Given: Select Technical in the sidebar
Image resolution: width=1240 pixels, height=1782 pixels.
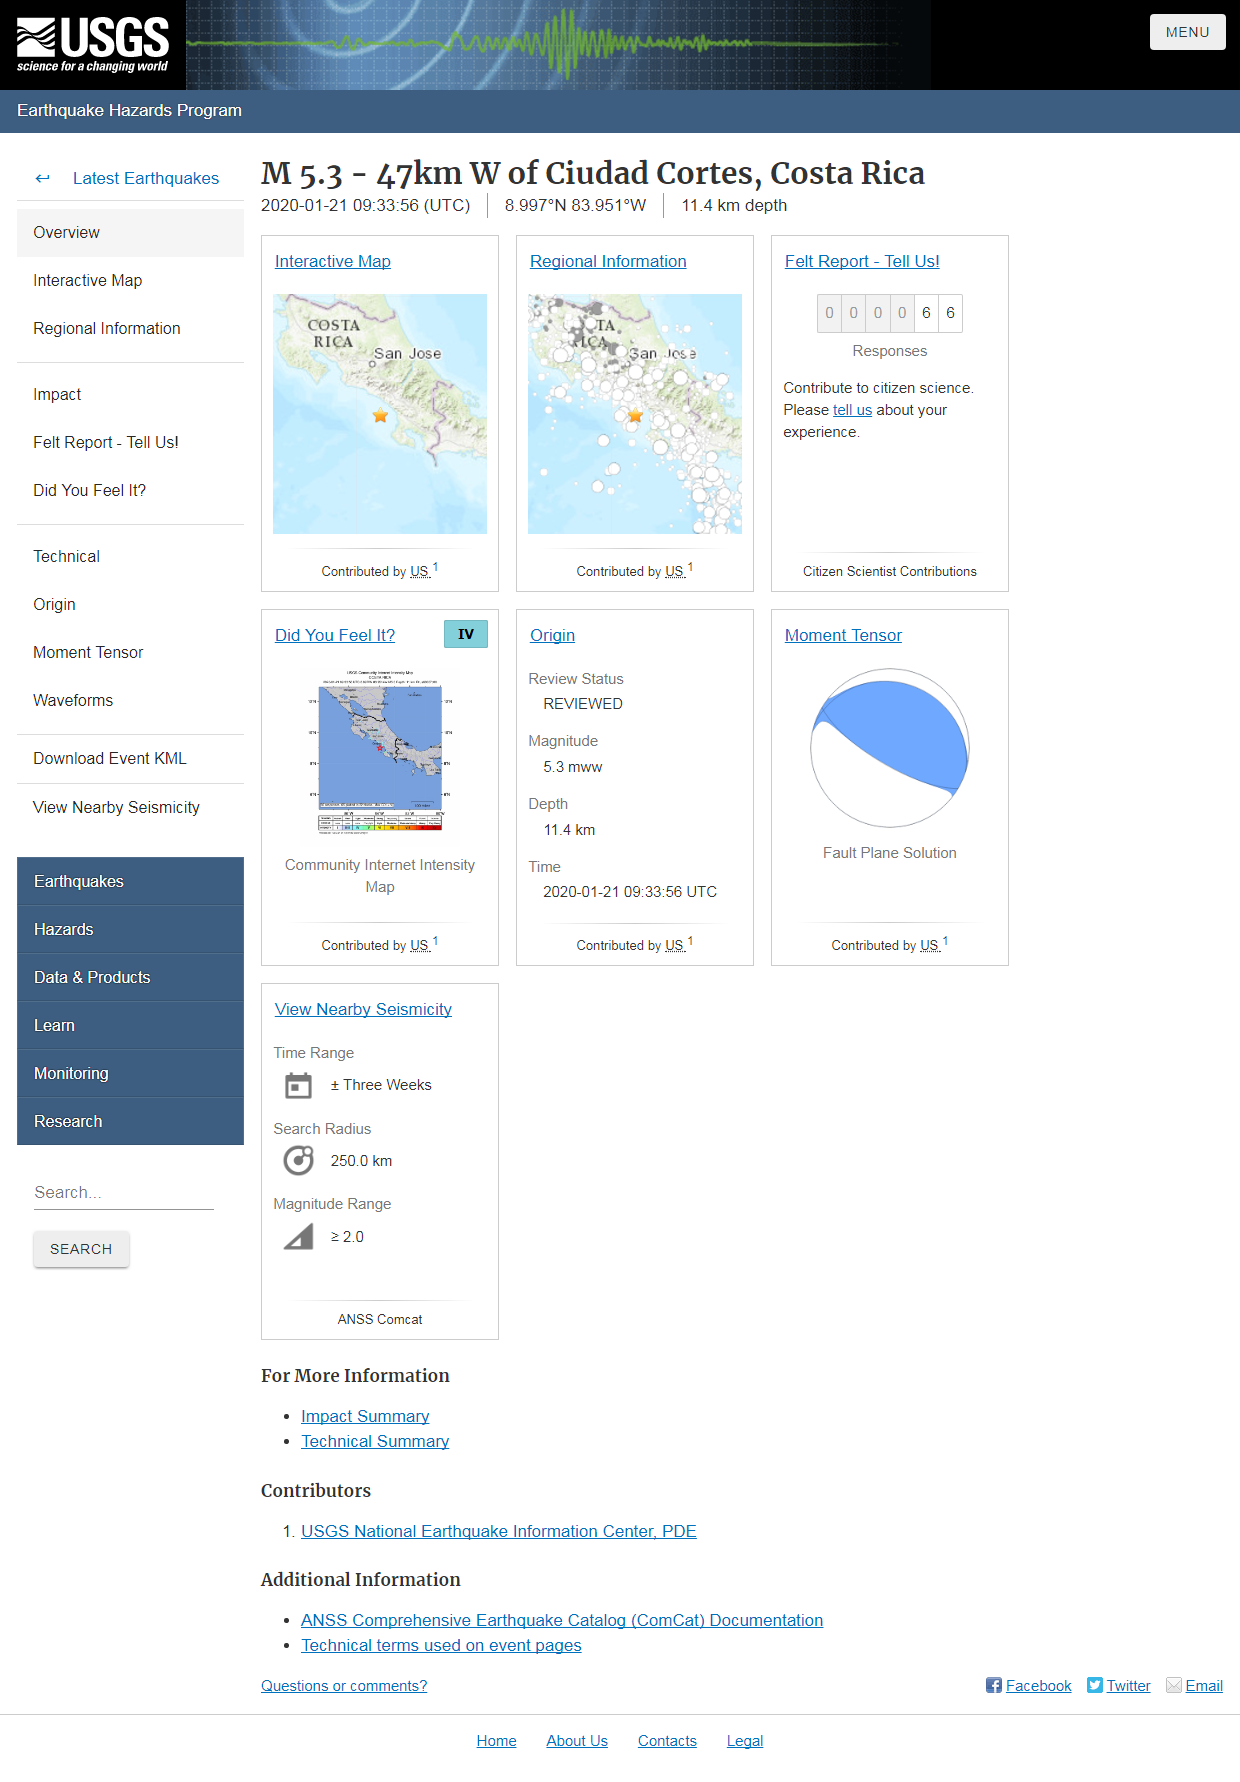Looking at the screenshot, I should [x=130, y=556].
